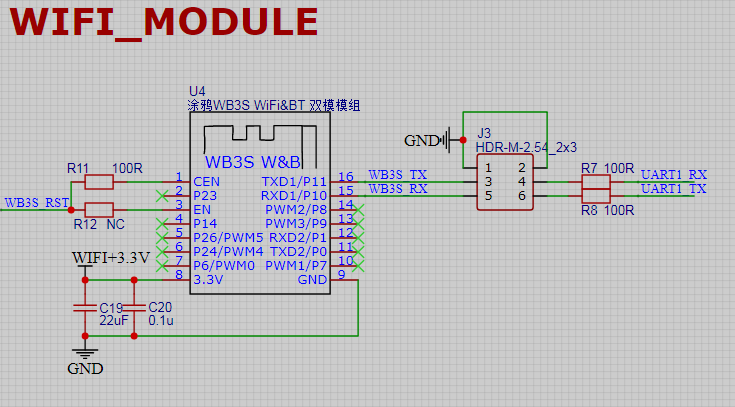
Task: Select the J3 designator label
Action: coord(484,133)
